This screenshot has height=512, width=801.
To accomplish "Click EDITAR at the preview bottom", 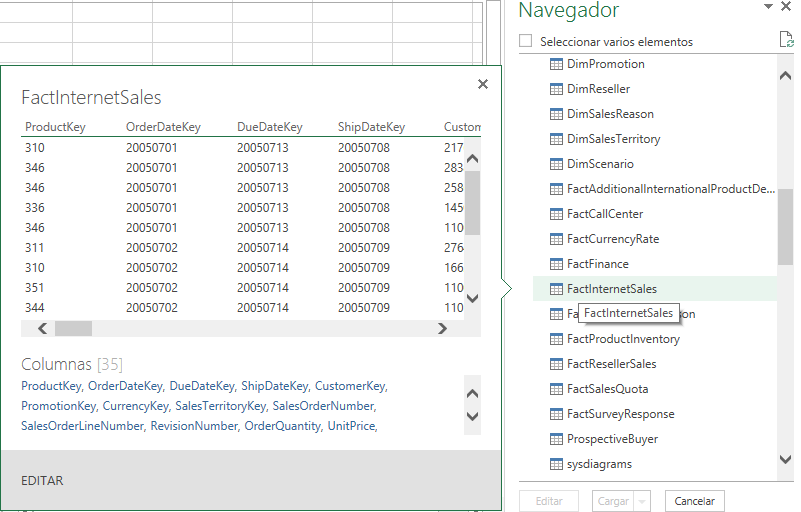I will click(x=42, y=481).
